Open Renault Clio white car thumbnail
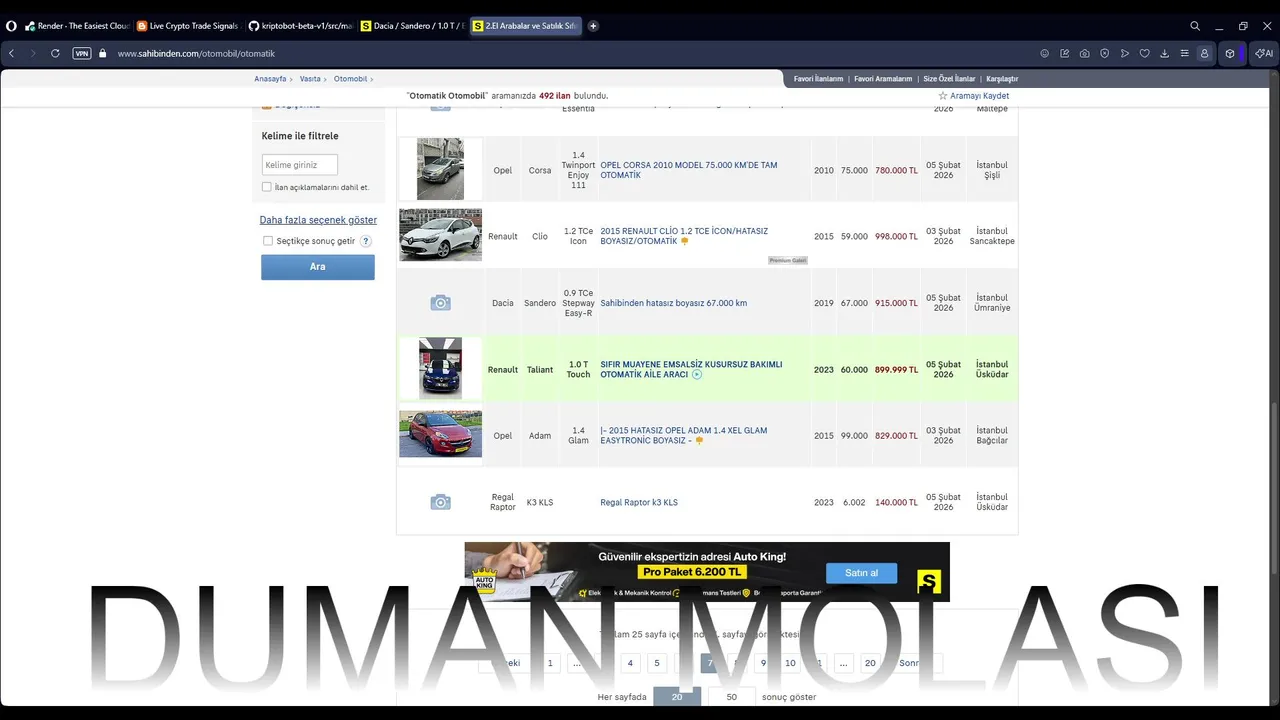The width and height of the screenshot is (1280, 720). [x=440, y=235]
